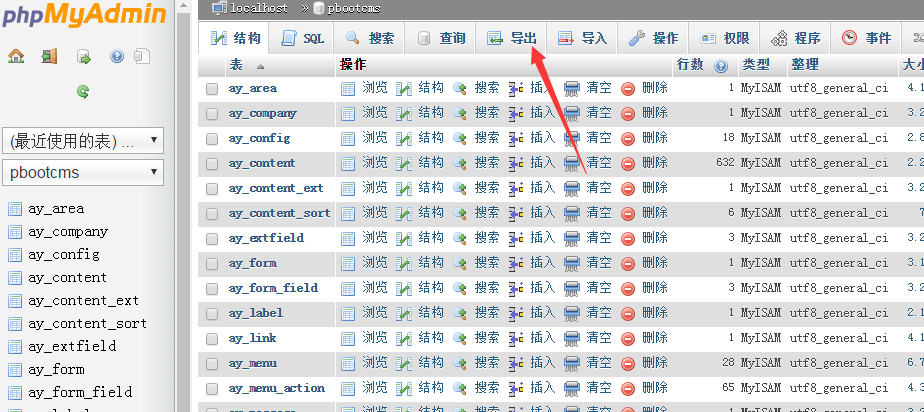Click 删除 link in ay_menu_action row
The height and width of the screenshot is (412, 924).
pyautogui.click(x=655, y=387)
